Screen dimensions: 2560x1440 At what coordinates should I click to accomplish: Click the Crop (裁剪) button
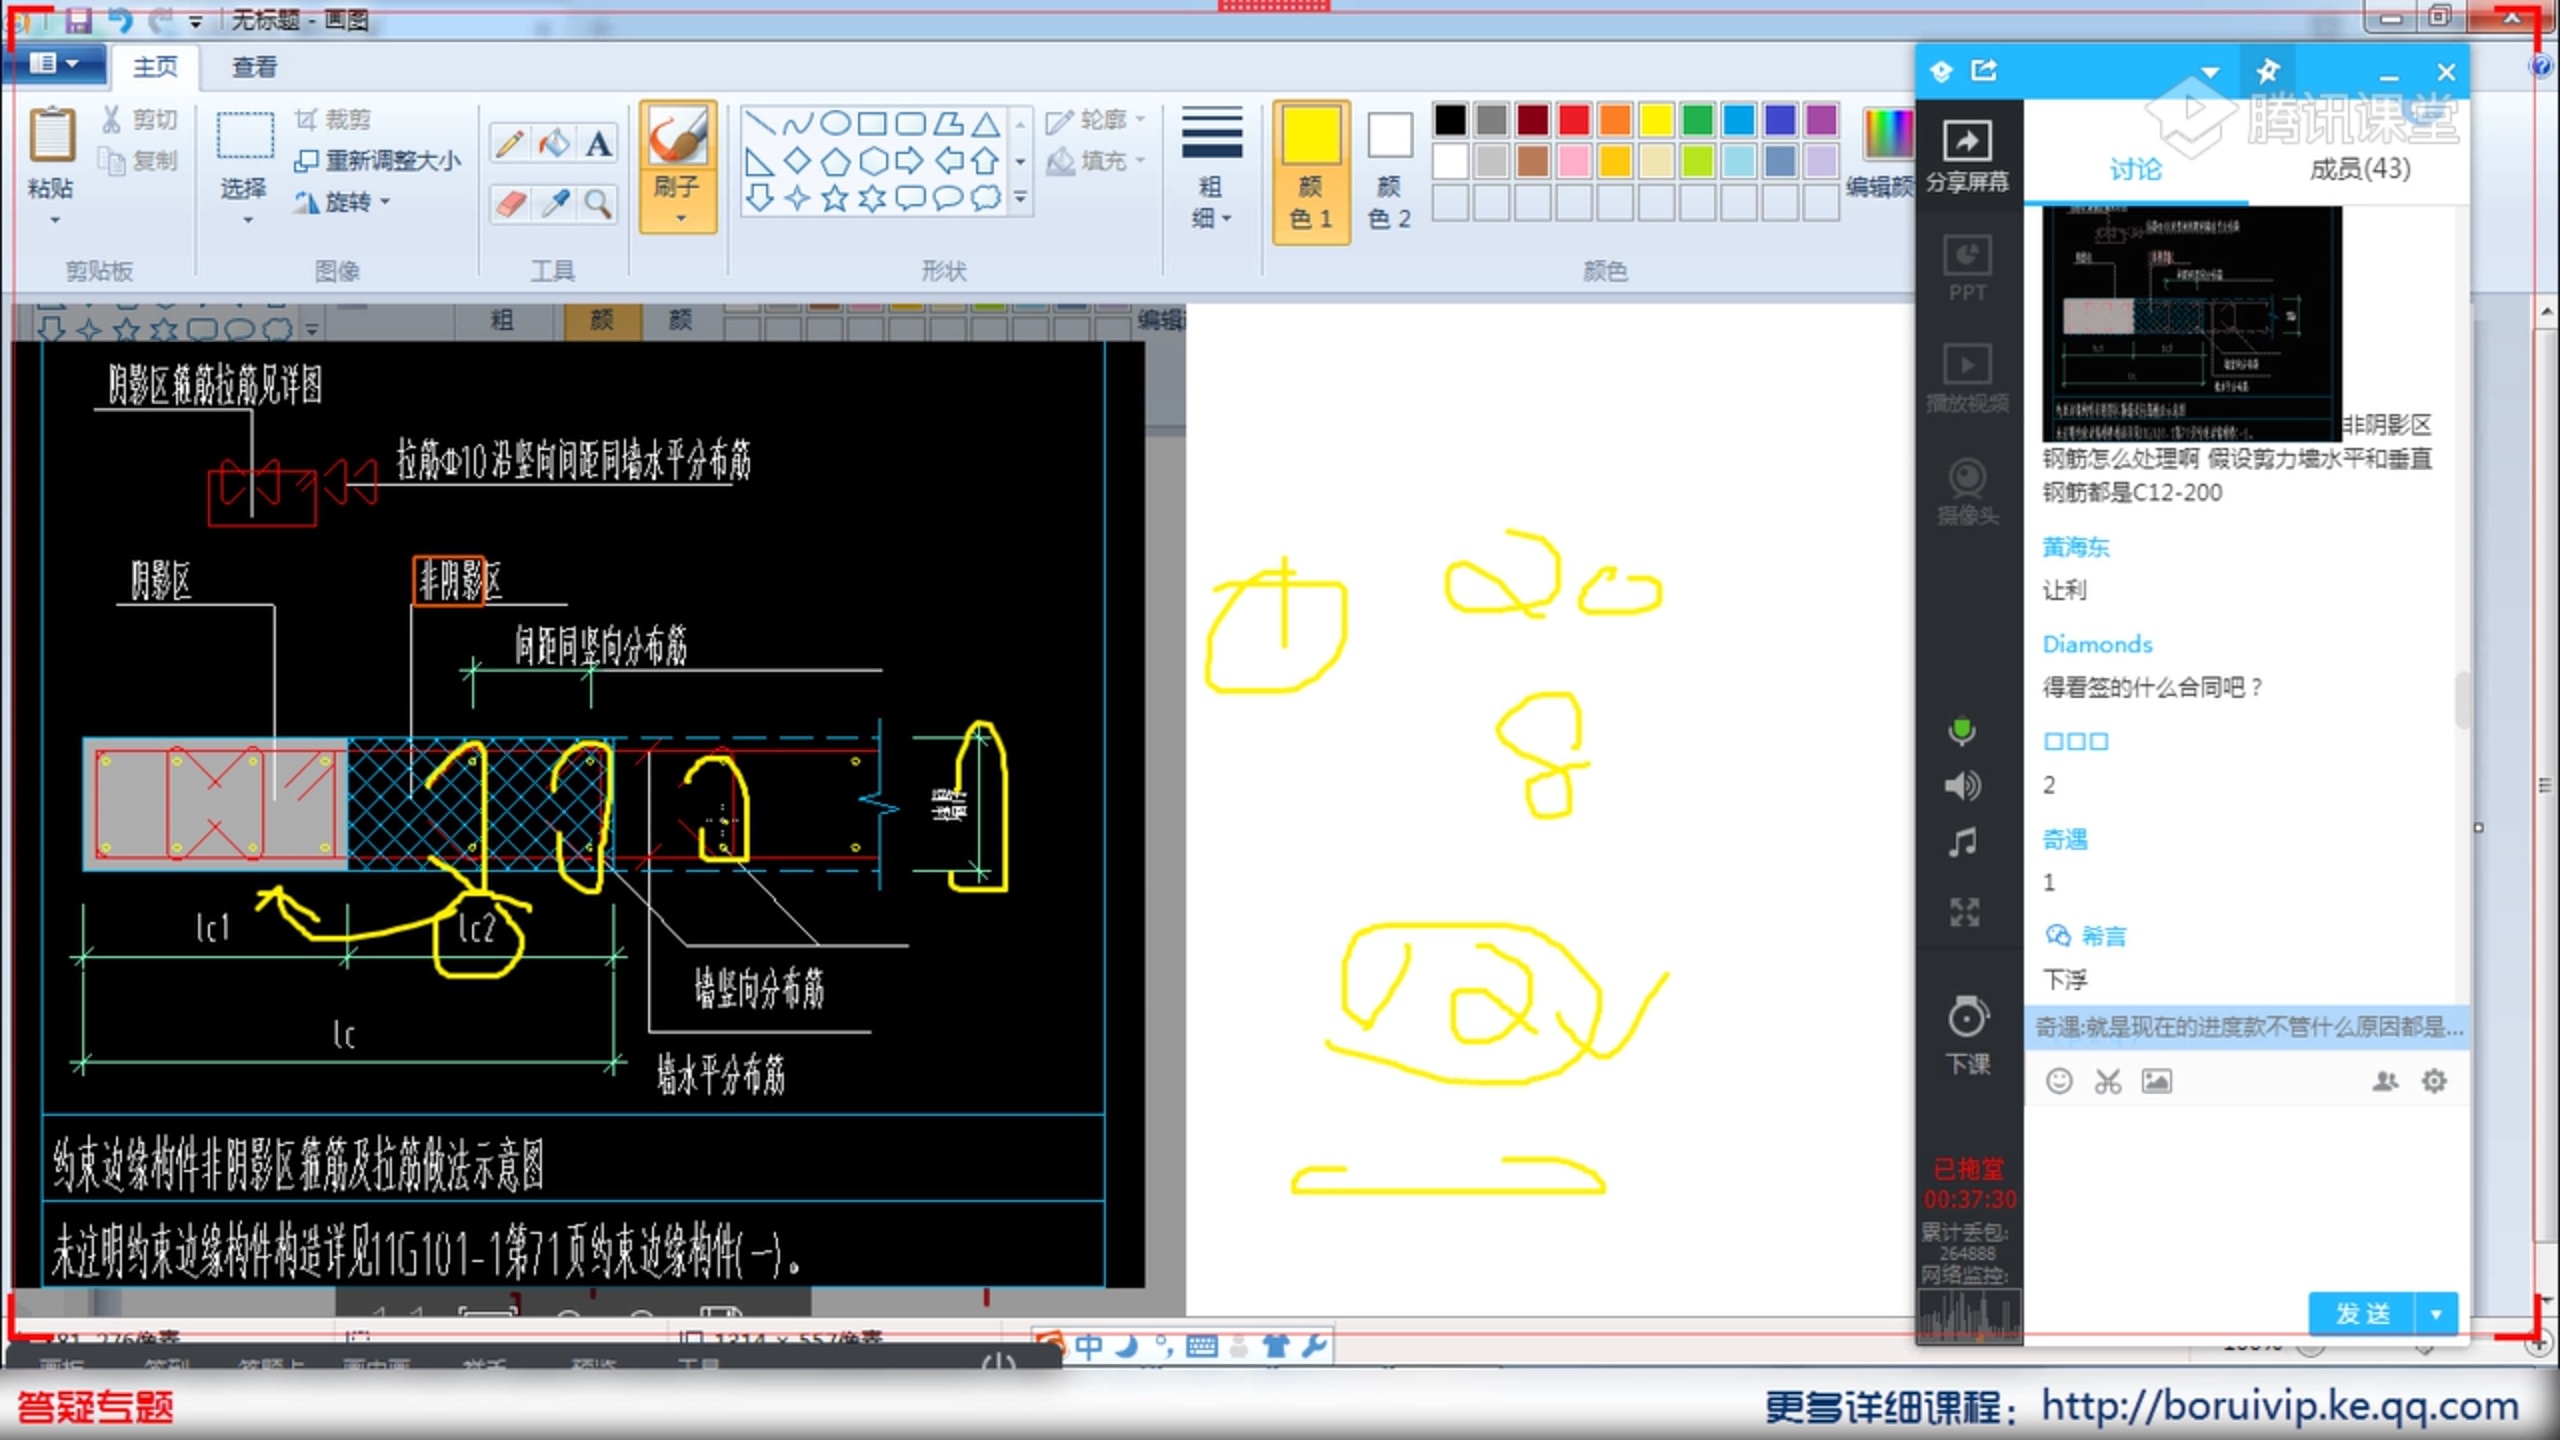(332, 120)
